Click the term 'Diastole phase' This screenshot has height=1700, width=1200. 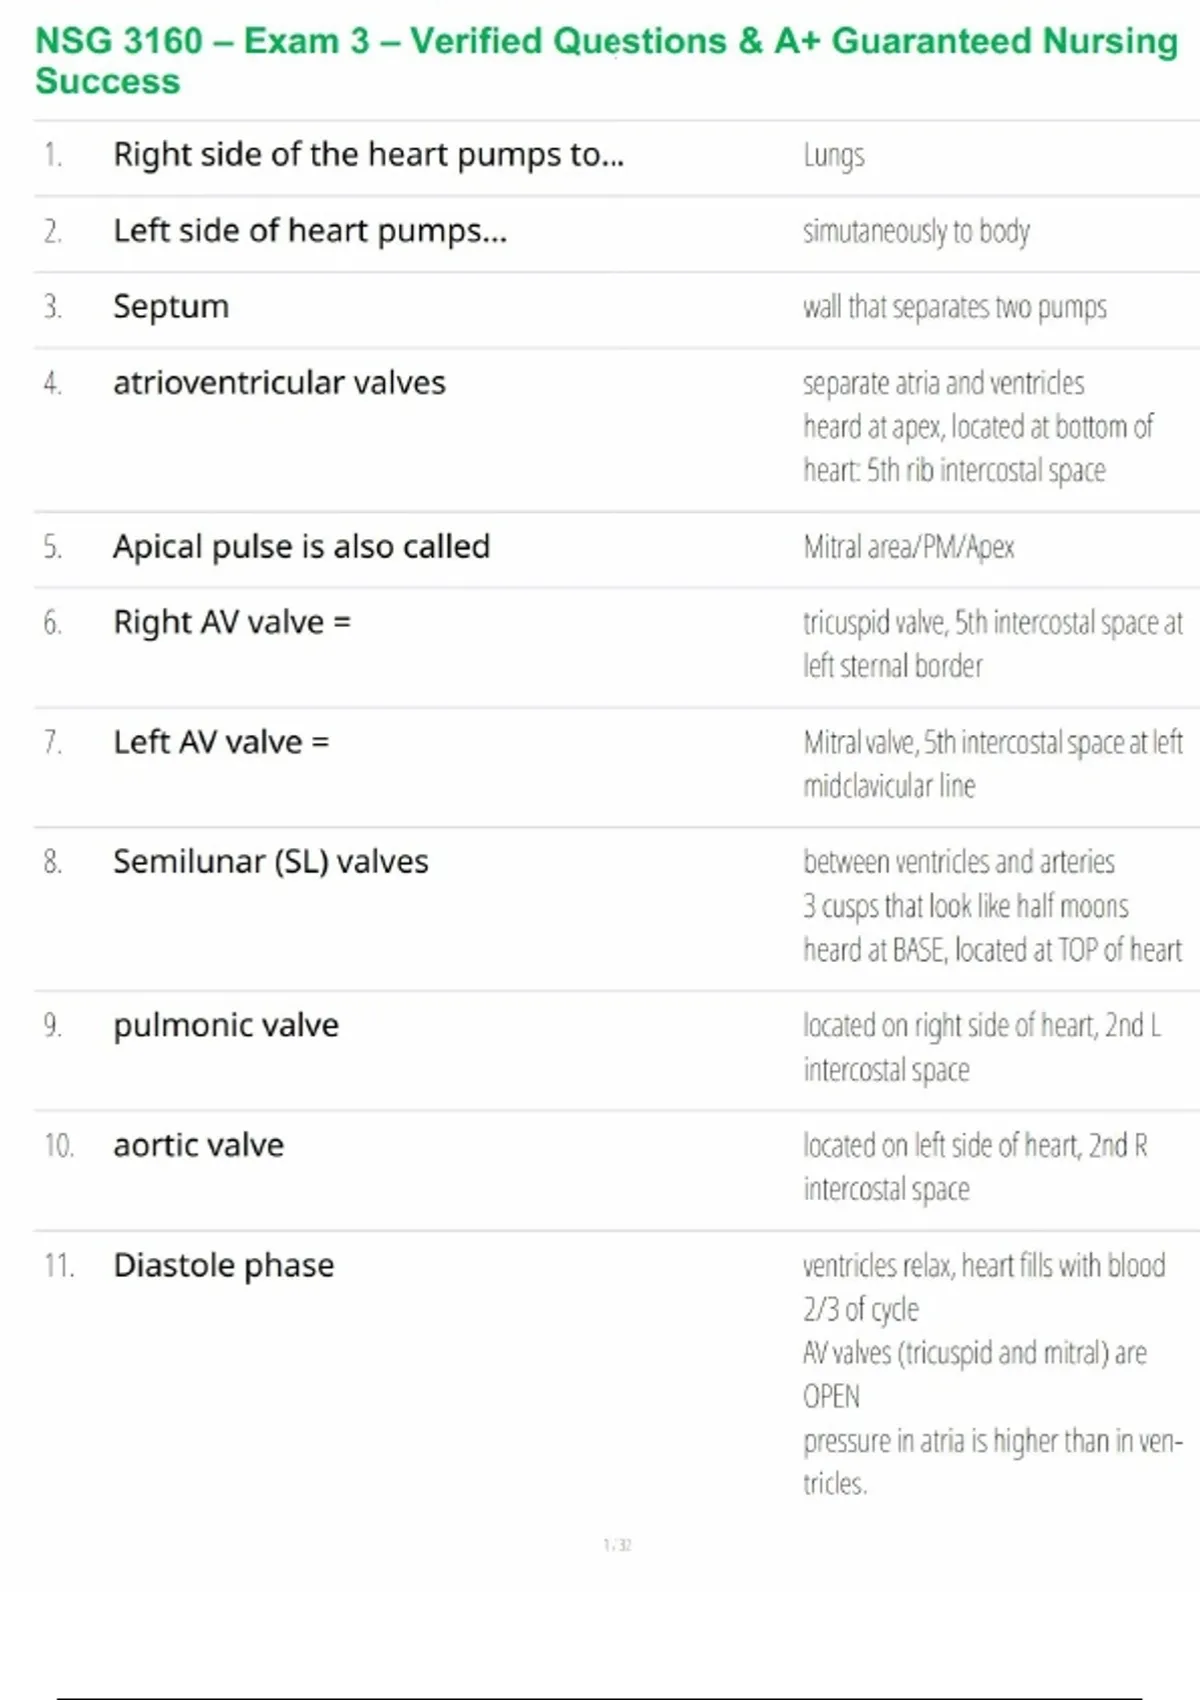224,1266
